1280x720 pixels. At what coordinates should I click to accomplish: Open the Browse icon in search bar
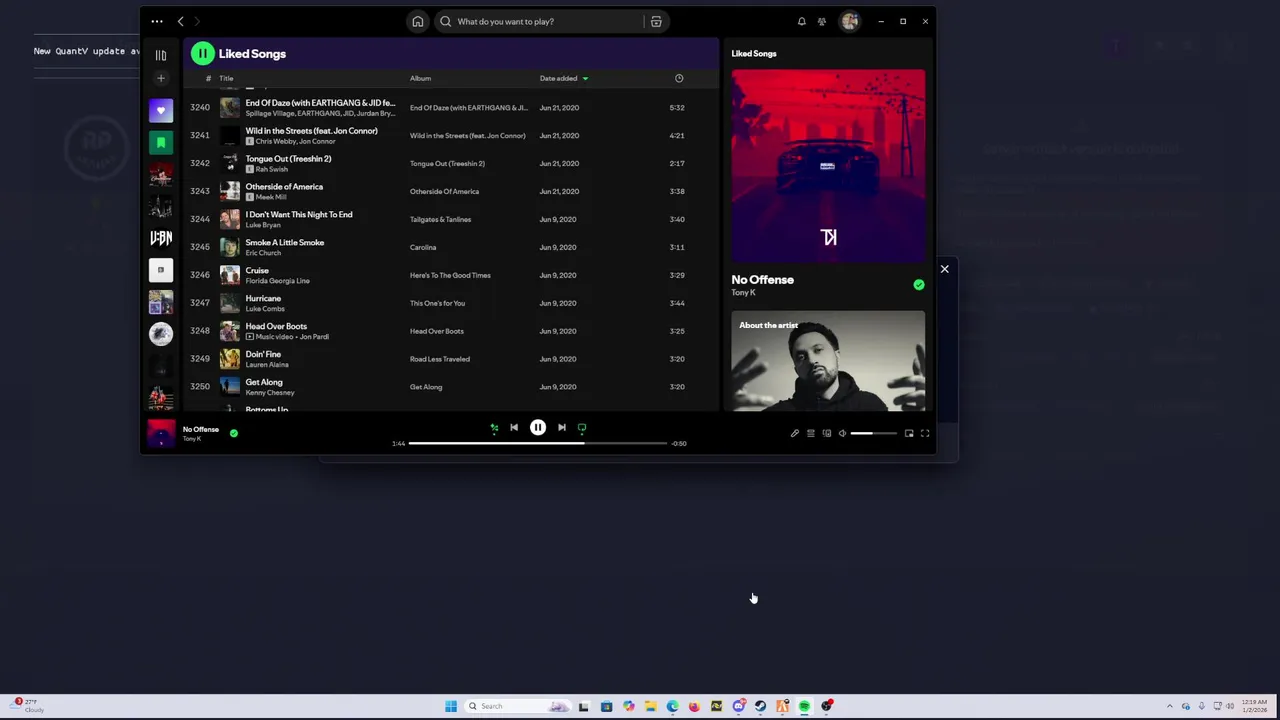656,21
